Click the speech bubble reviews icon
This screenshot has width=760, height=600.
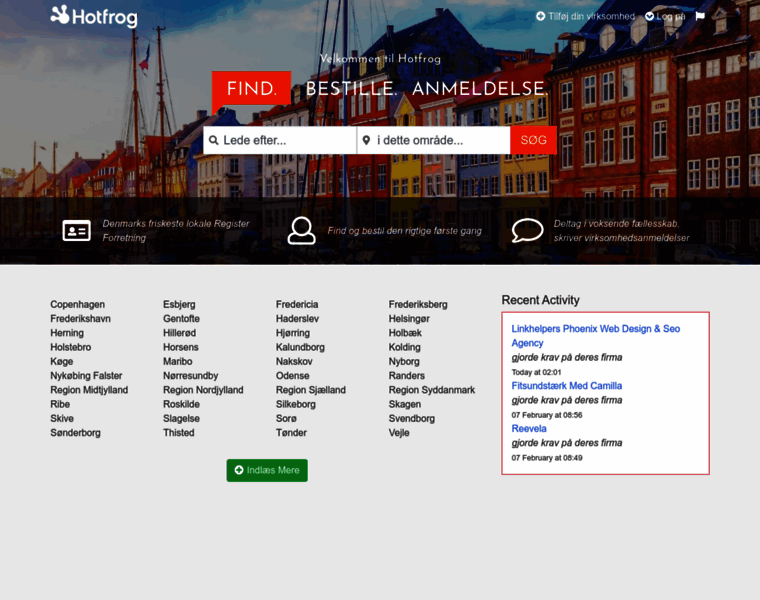(527, 231)
